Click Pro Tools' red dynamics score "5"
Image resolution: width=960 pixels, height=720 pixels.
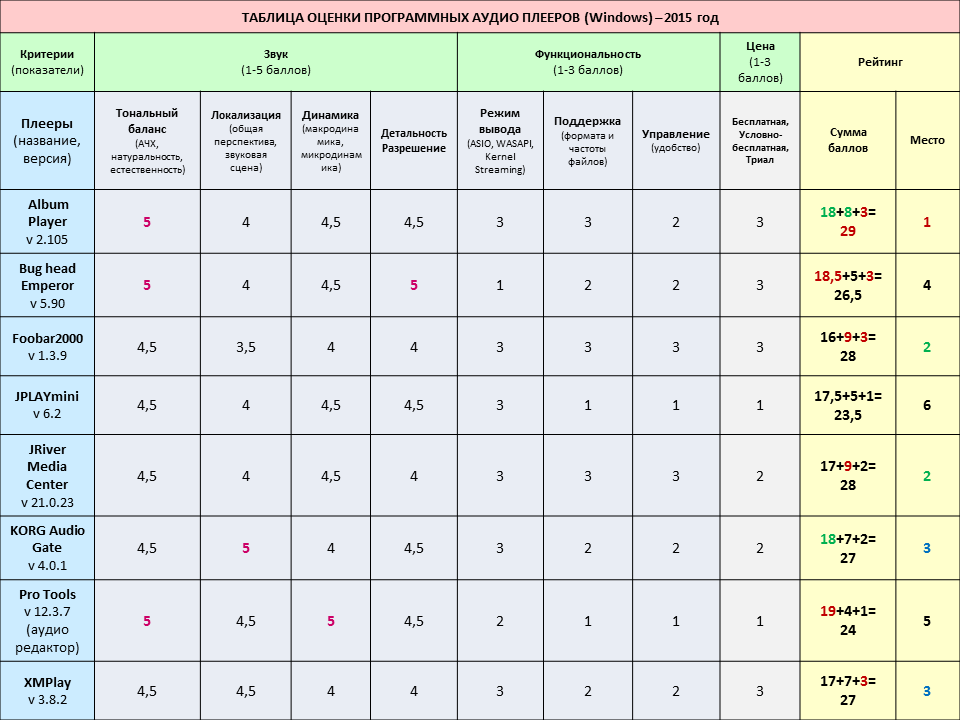[331, 621]
